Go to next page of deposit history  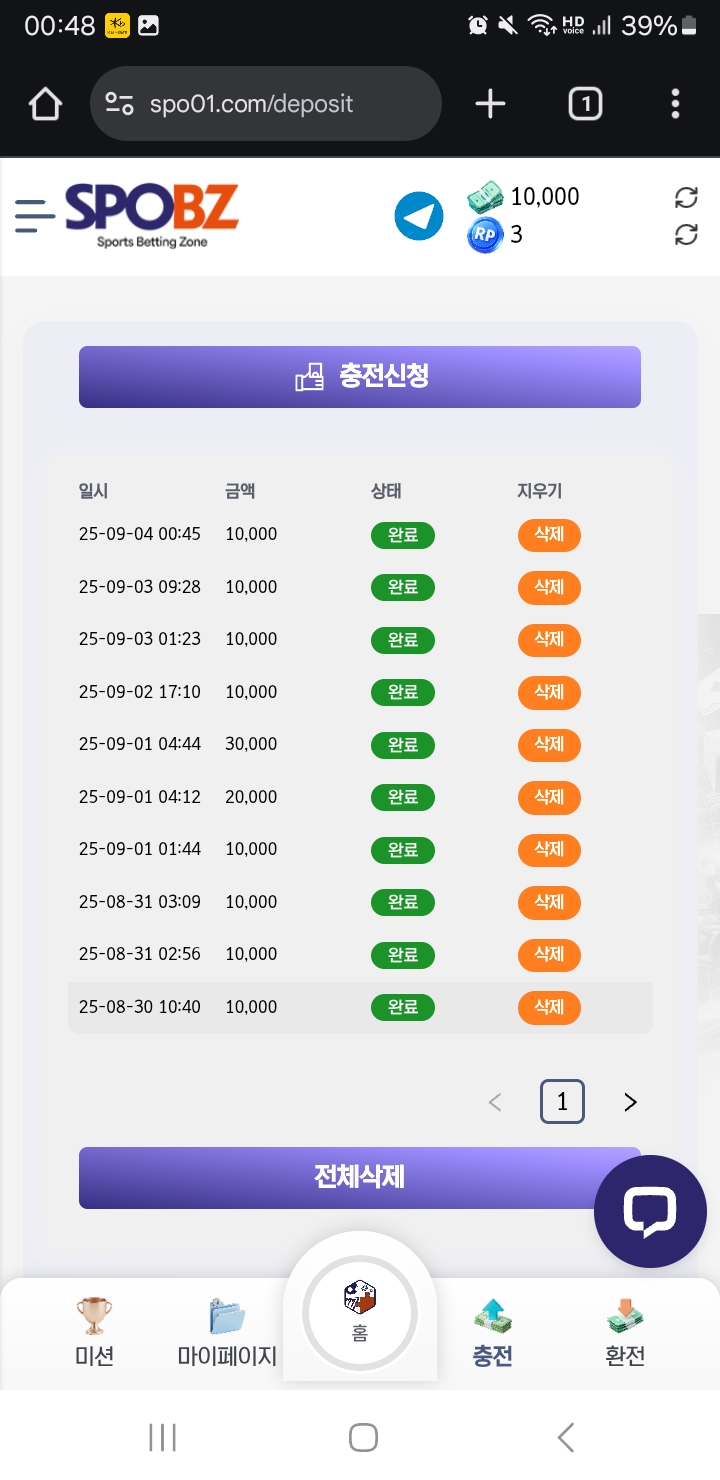630,1102
